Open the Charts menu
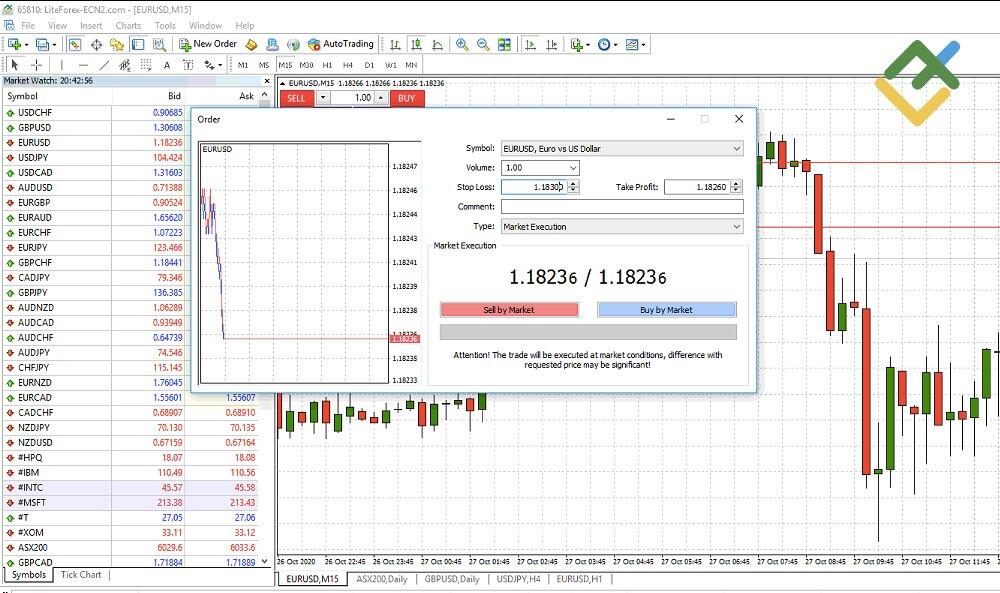1000x593 pixels. click(128, 26)
